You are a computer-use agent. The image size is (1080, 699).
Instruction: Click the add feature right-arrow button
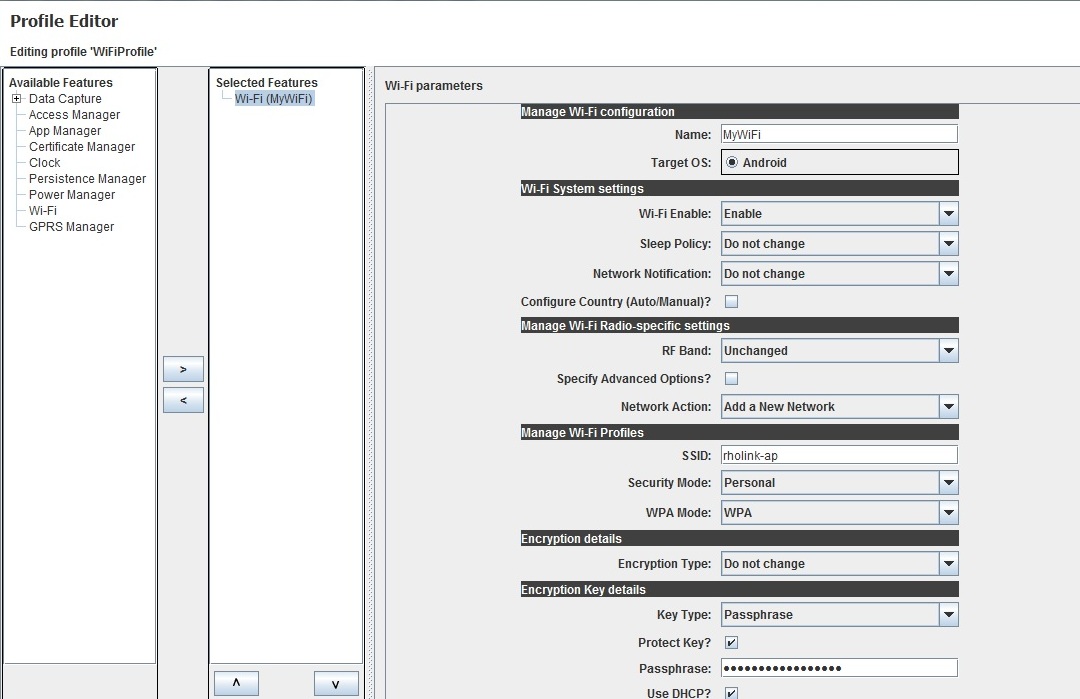(183, 369)
